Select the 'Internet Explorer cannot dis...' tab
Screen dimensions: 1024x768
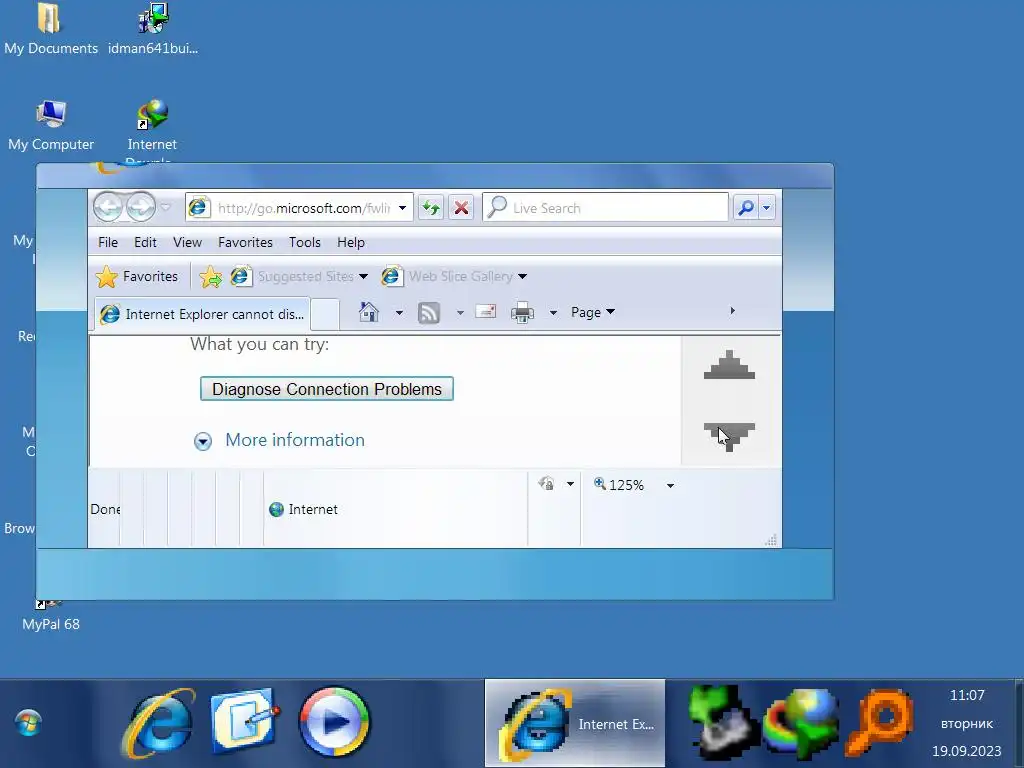click(202, 314)
